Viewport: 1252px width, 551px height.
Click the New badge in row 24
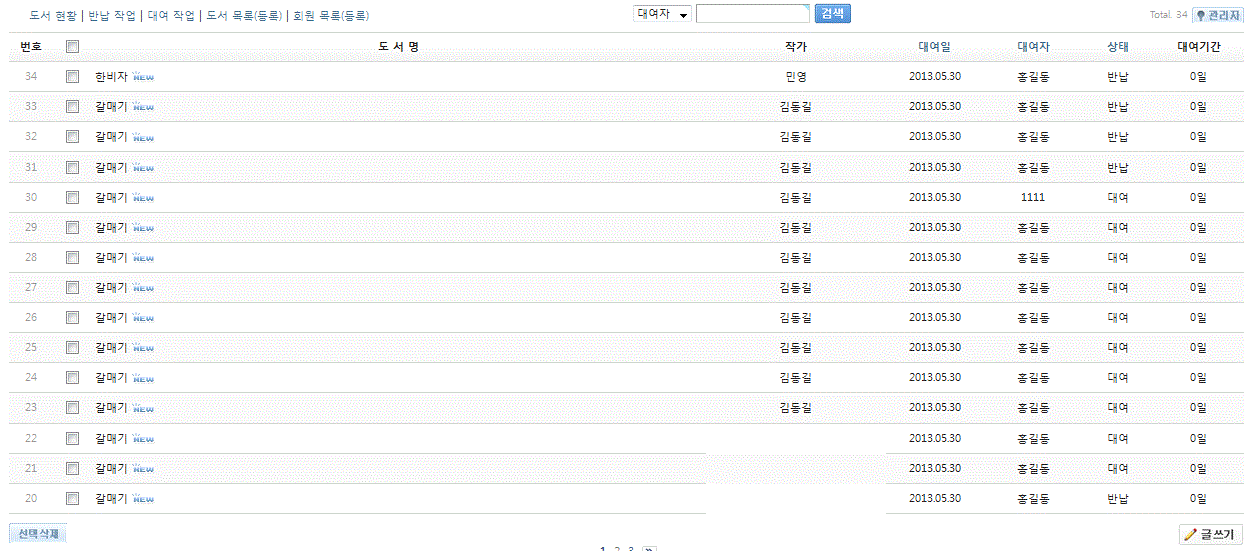[x=143, y=378]
